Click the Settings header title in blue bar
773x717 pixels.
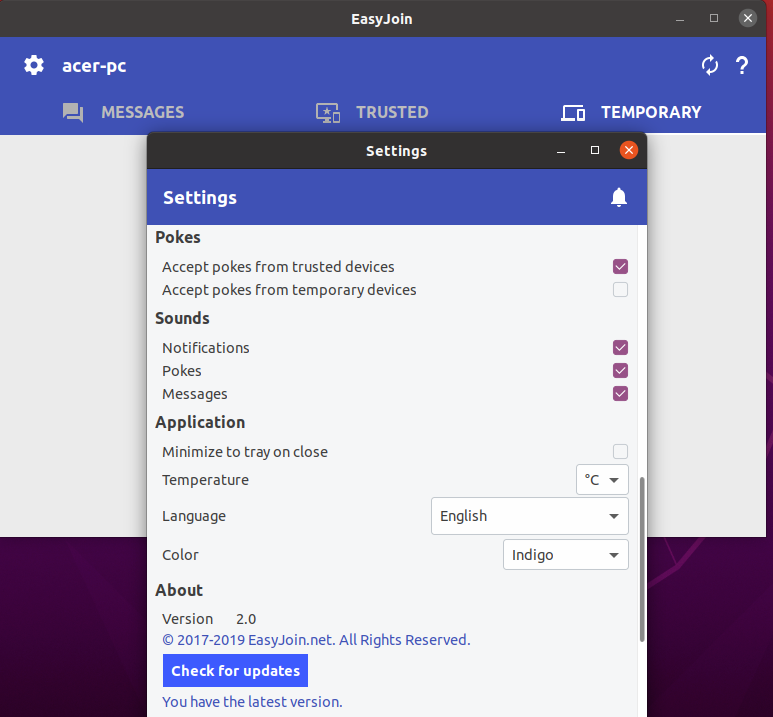[200, 198]
